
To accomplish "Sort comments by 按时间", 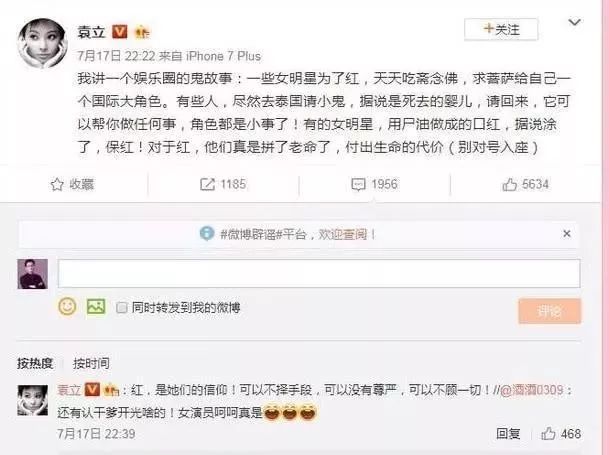I will click(x=91, y=363).
